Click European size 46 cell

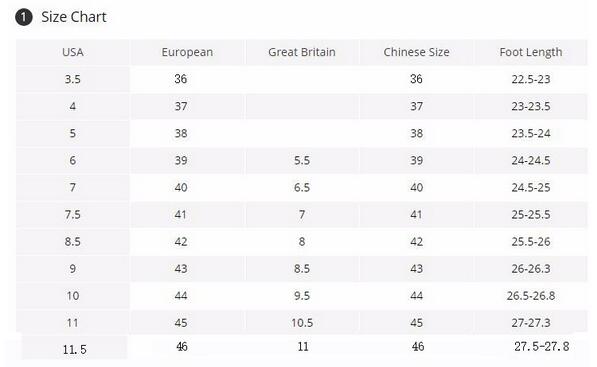click(182, 346)
